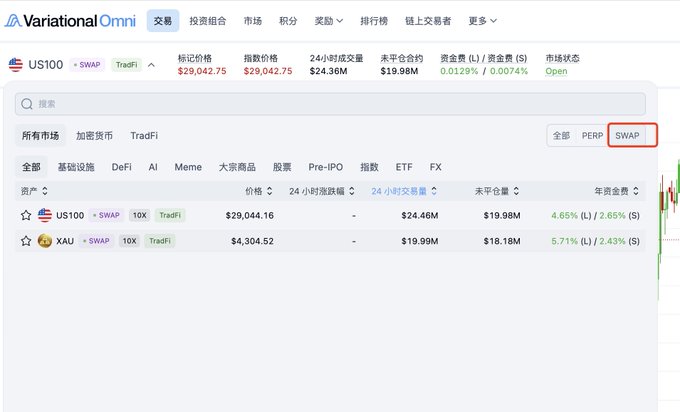The image size is (680, 412).
Task: Favorite US100 with the star icon
Action: 26,215
